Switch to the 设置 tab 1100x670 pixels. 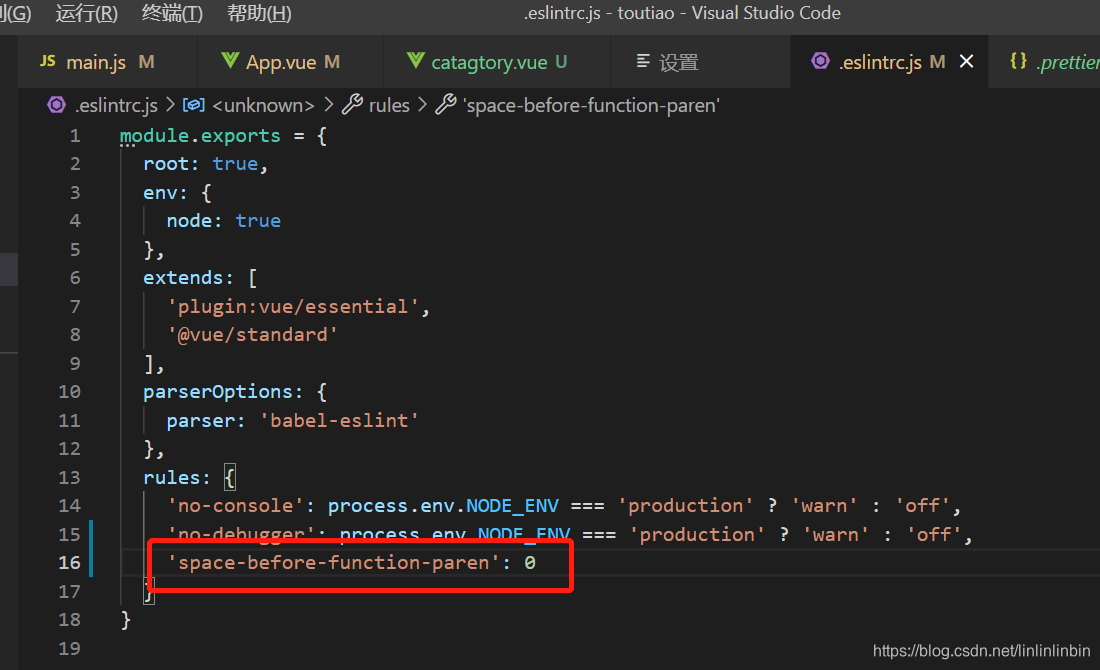pyautogui.click(x=700, y=62)
